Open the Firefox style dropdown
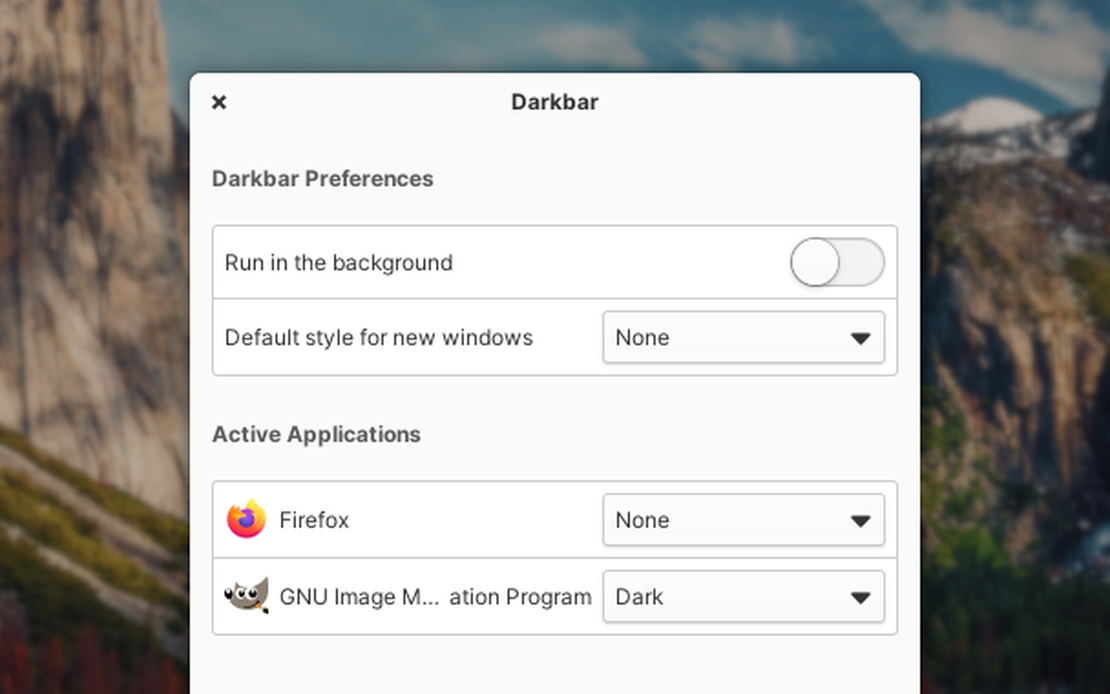Screen dimensions: 1110x694 743,520
